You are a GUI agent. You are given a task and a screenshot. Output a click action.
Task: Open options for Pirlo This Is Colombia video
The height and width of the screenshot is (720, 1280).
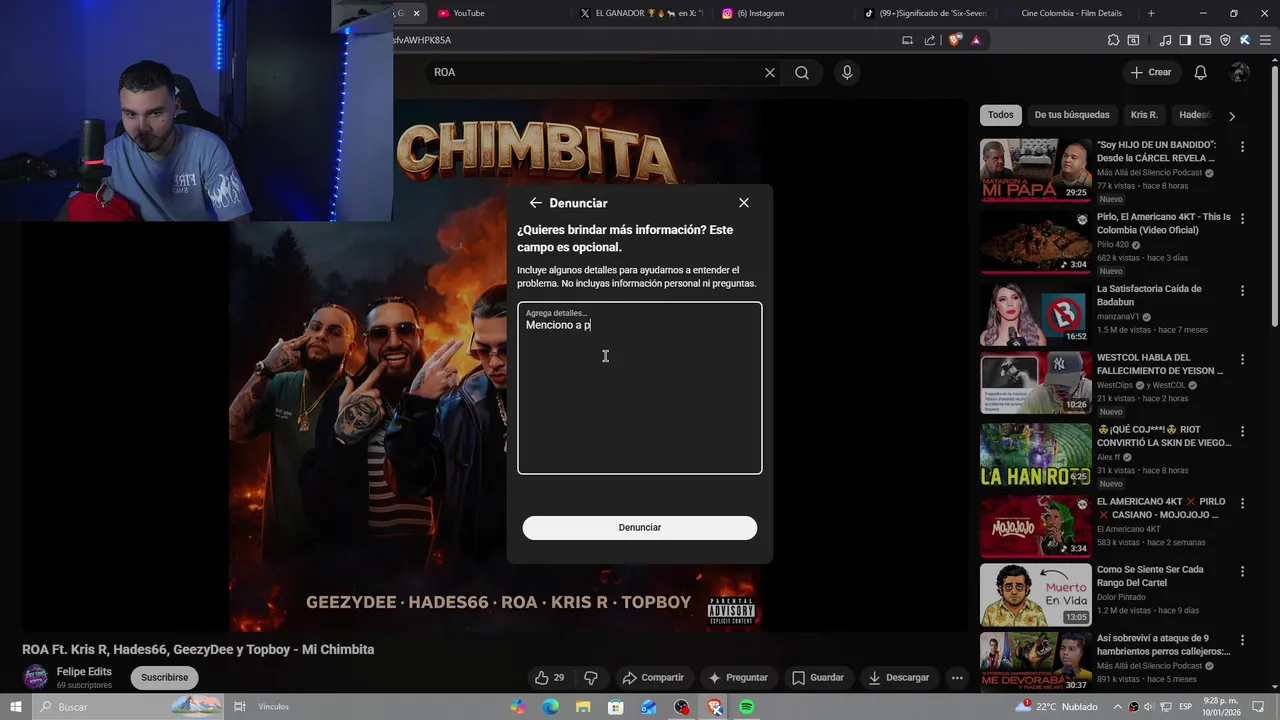click(x=1243, y=219)
